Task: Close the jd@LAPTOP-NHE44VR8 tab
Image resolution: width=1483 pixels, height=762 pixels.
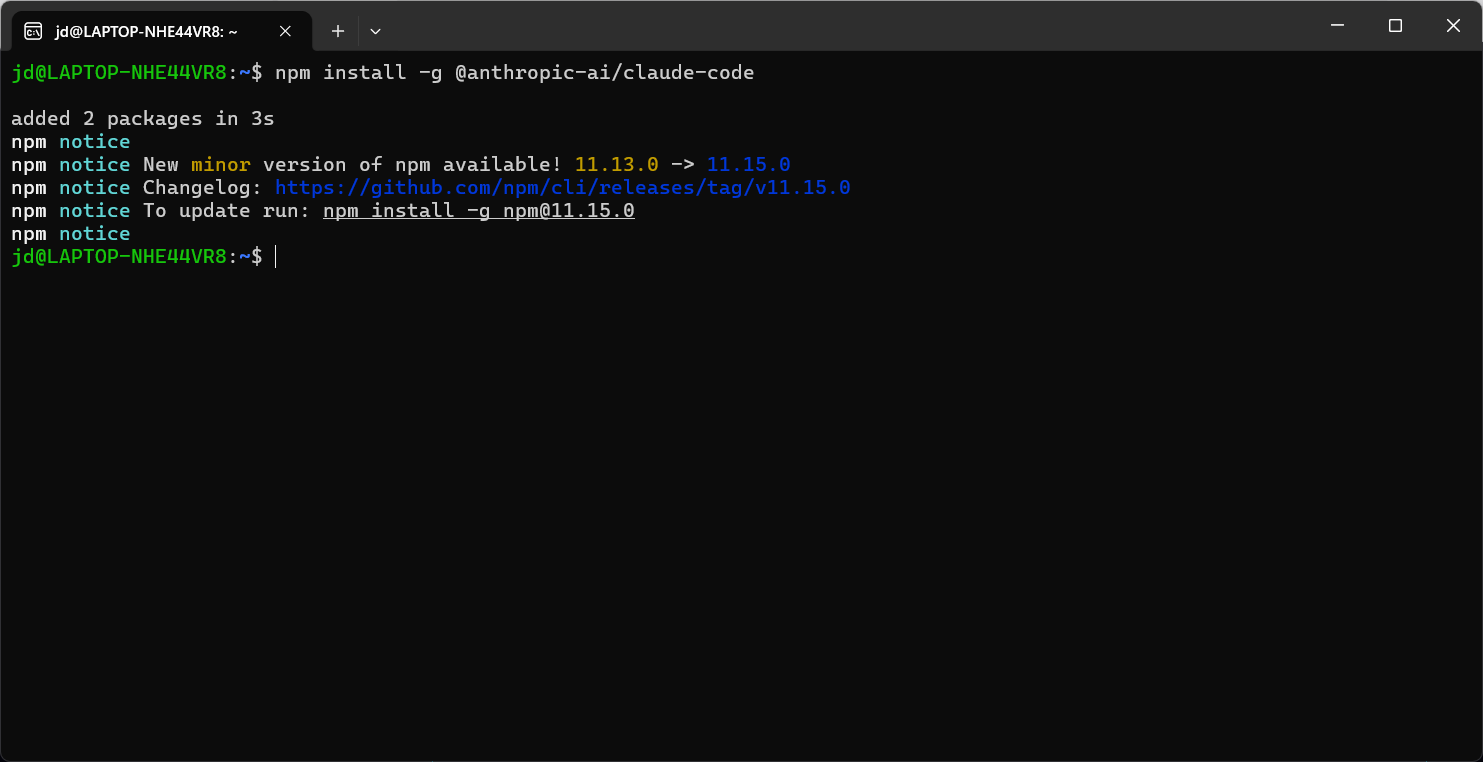Action: point(285,31)
